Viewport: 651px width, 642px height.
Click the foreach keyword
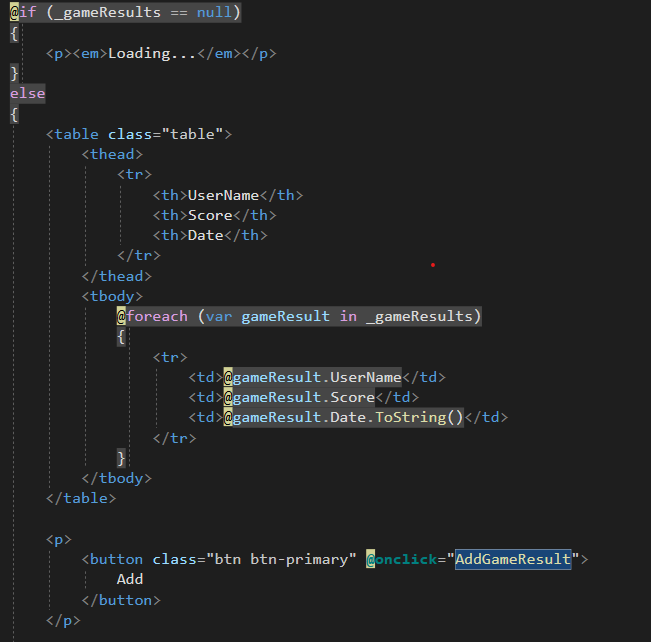[157, 316]
